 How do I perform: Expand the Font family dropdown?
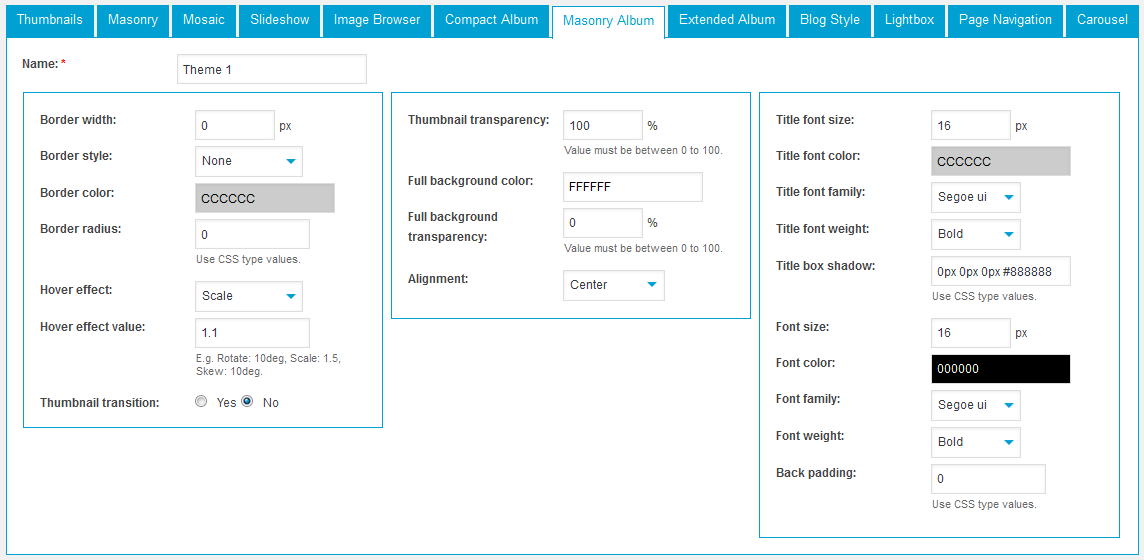[x=975, y=405]
